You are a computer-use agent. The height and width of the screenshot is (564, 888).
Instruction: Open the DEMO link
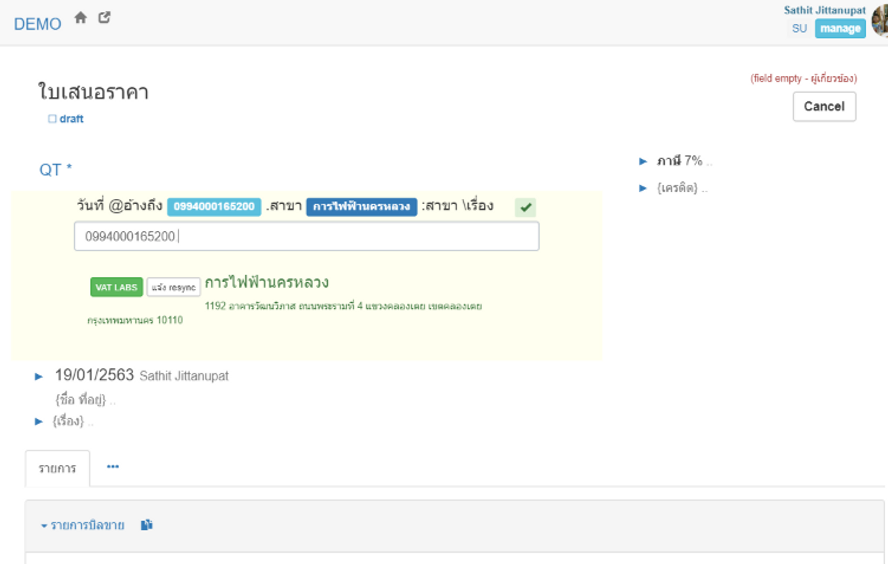pyautogui.click(x=38, y=24)
